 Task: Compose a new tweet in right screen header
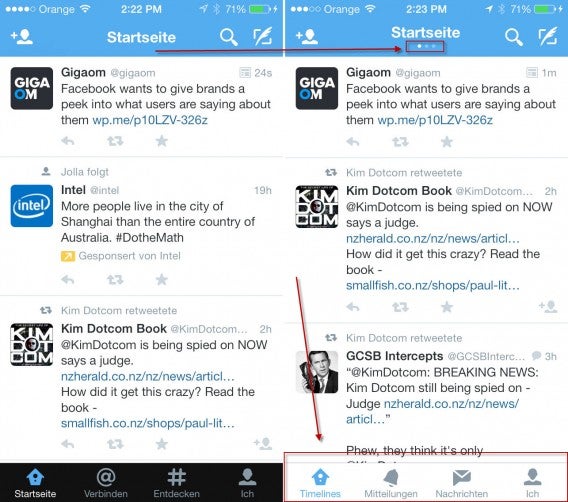tap(548, 36)
